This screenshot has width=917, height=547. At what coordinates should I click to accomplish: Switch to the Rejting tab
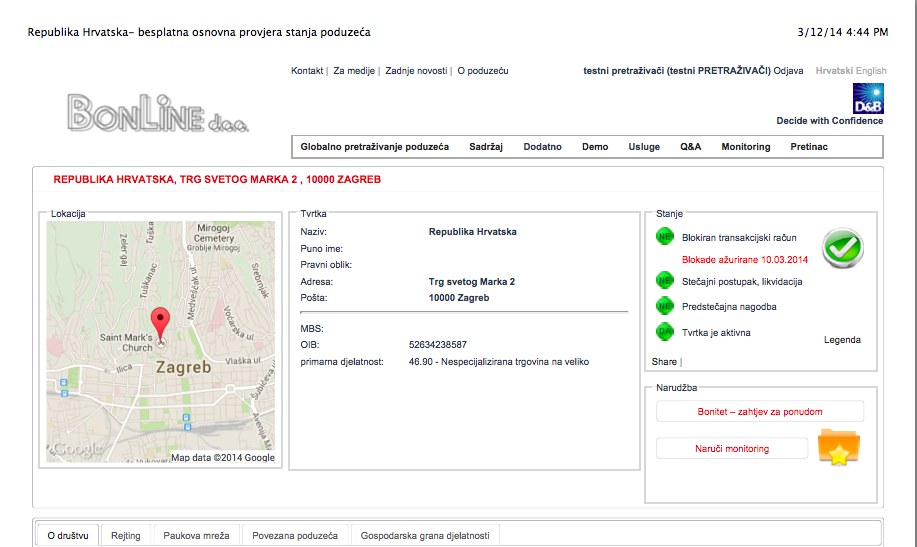(126, 536)
